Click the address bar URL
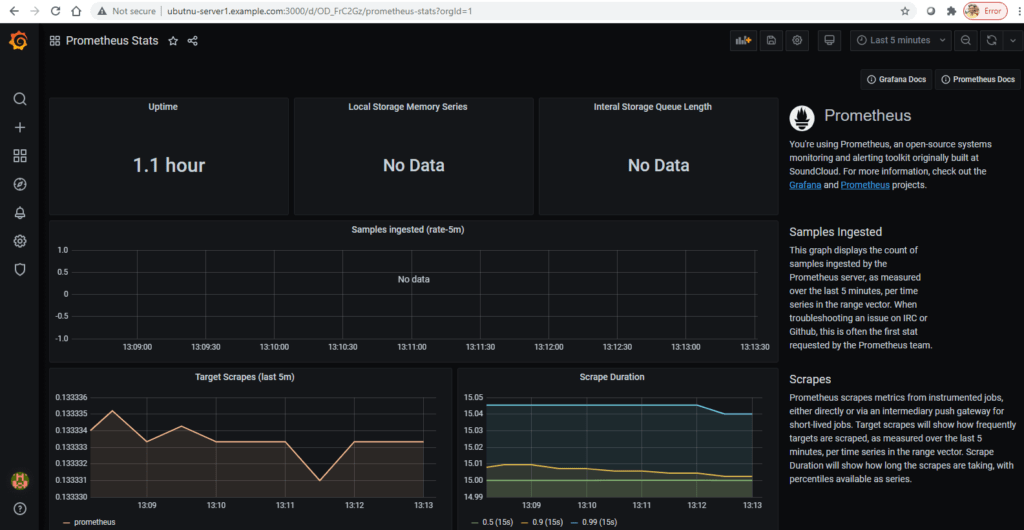The image size is (1024, 530). [320, 11]
